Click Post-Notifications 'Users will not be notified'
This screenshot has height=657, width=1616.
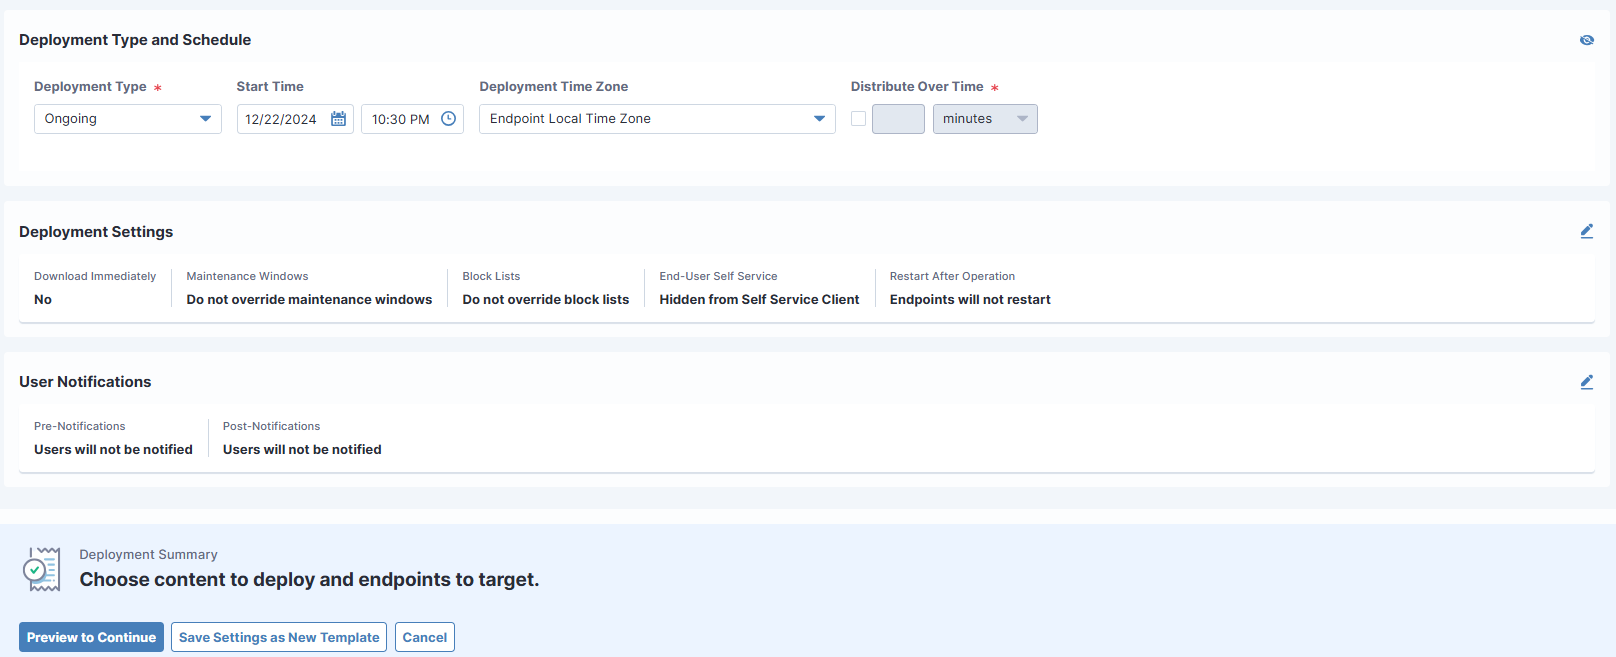pos(302,449)
